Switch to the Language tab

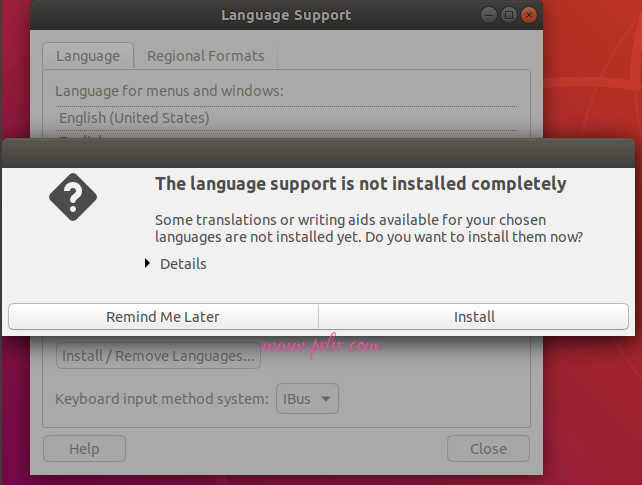point(87,56)
